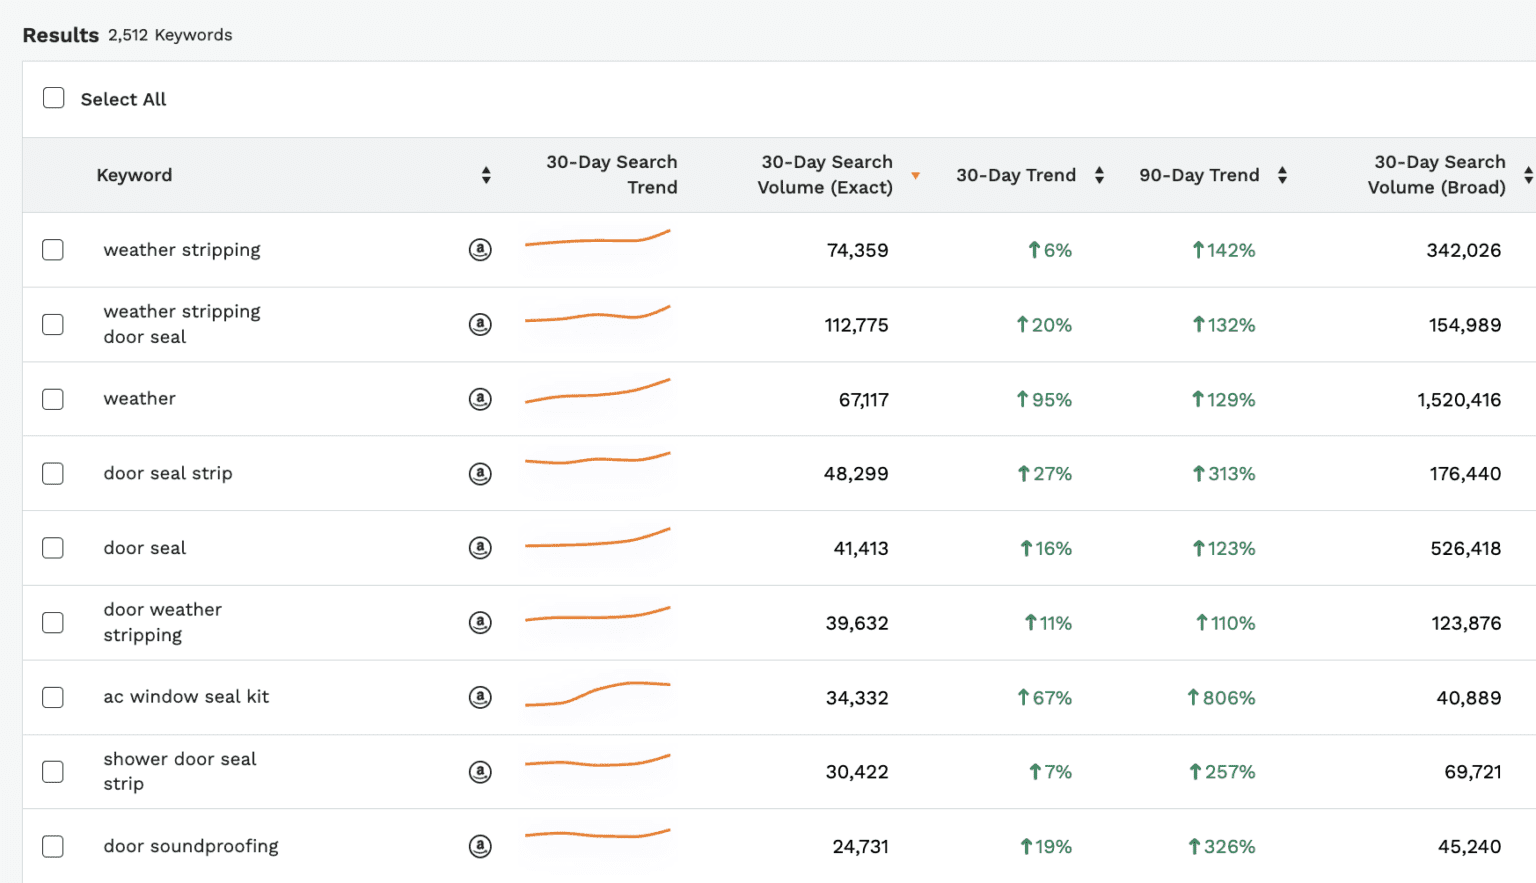View trend sparkline for ac window seal kit
Image resolution: width=1536 pixels, height=883 pixels.
click(x=598, y=693)
